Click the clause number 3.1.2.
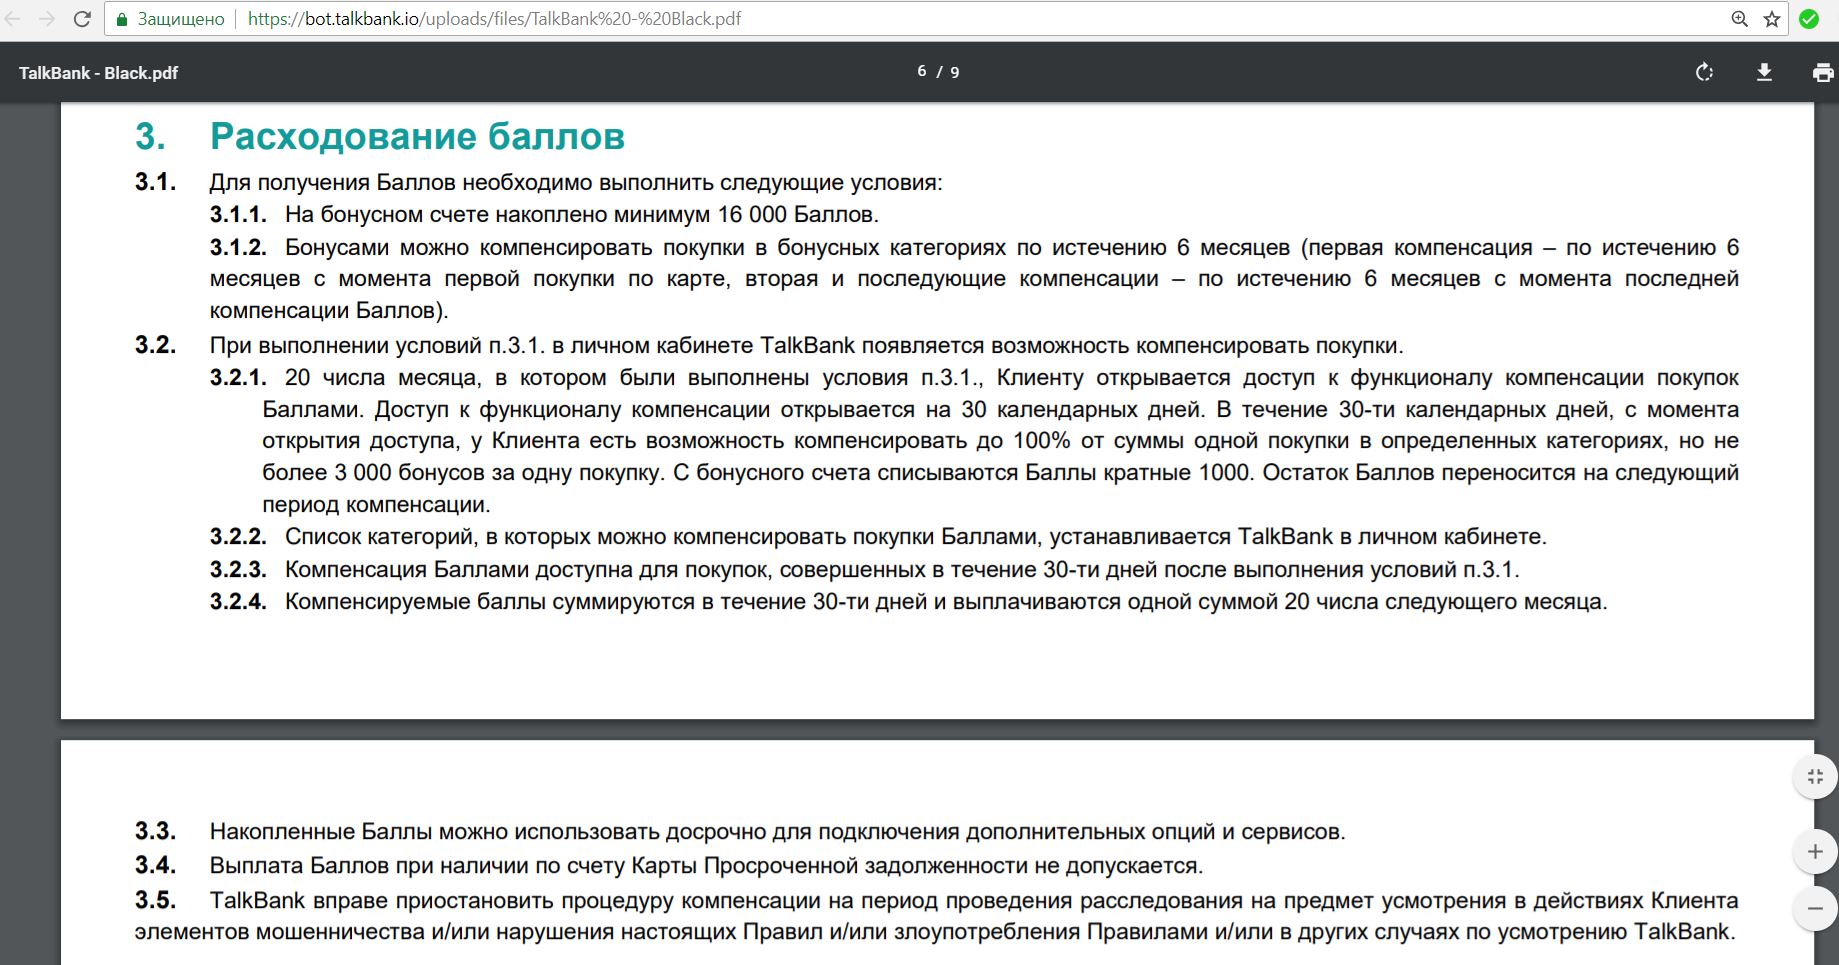 point(238,247)
